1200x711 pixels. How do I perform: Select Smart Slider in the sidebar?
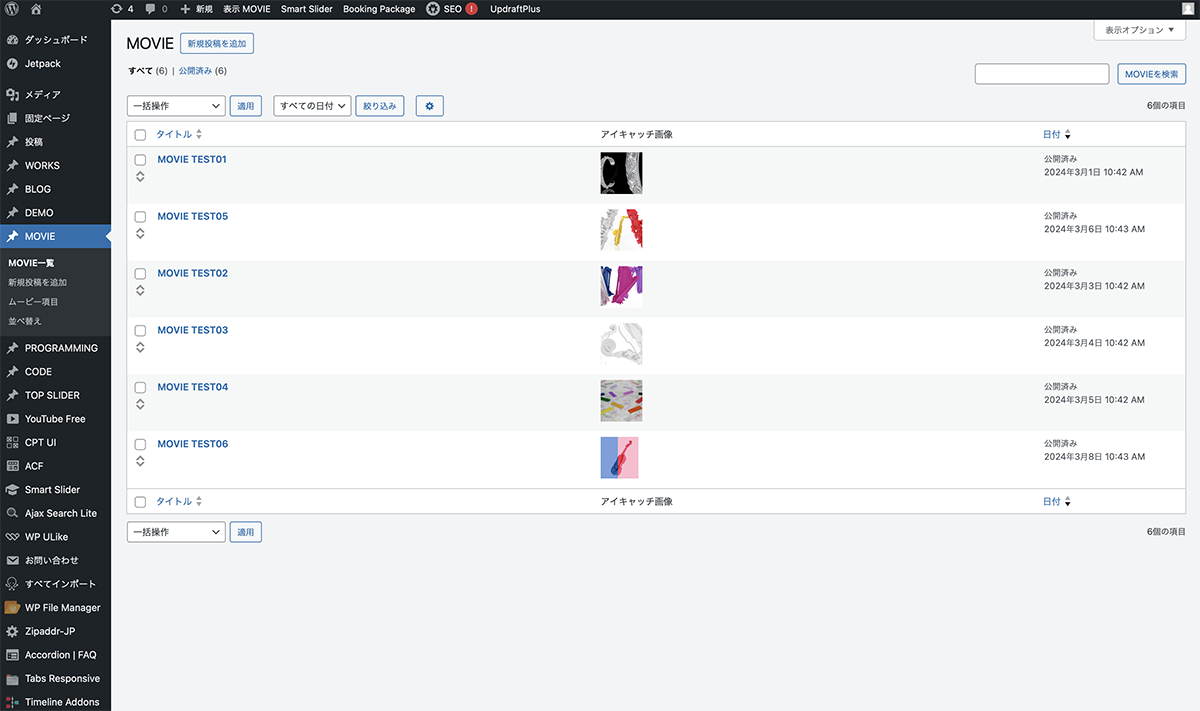point(52,489)
